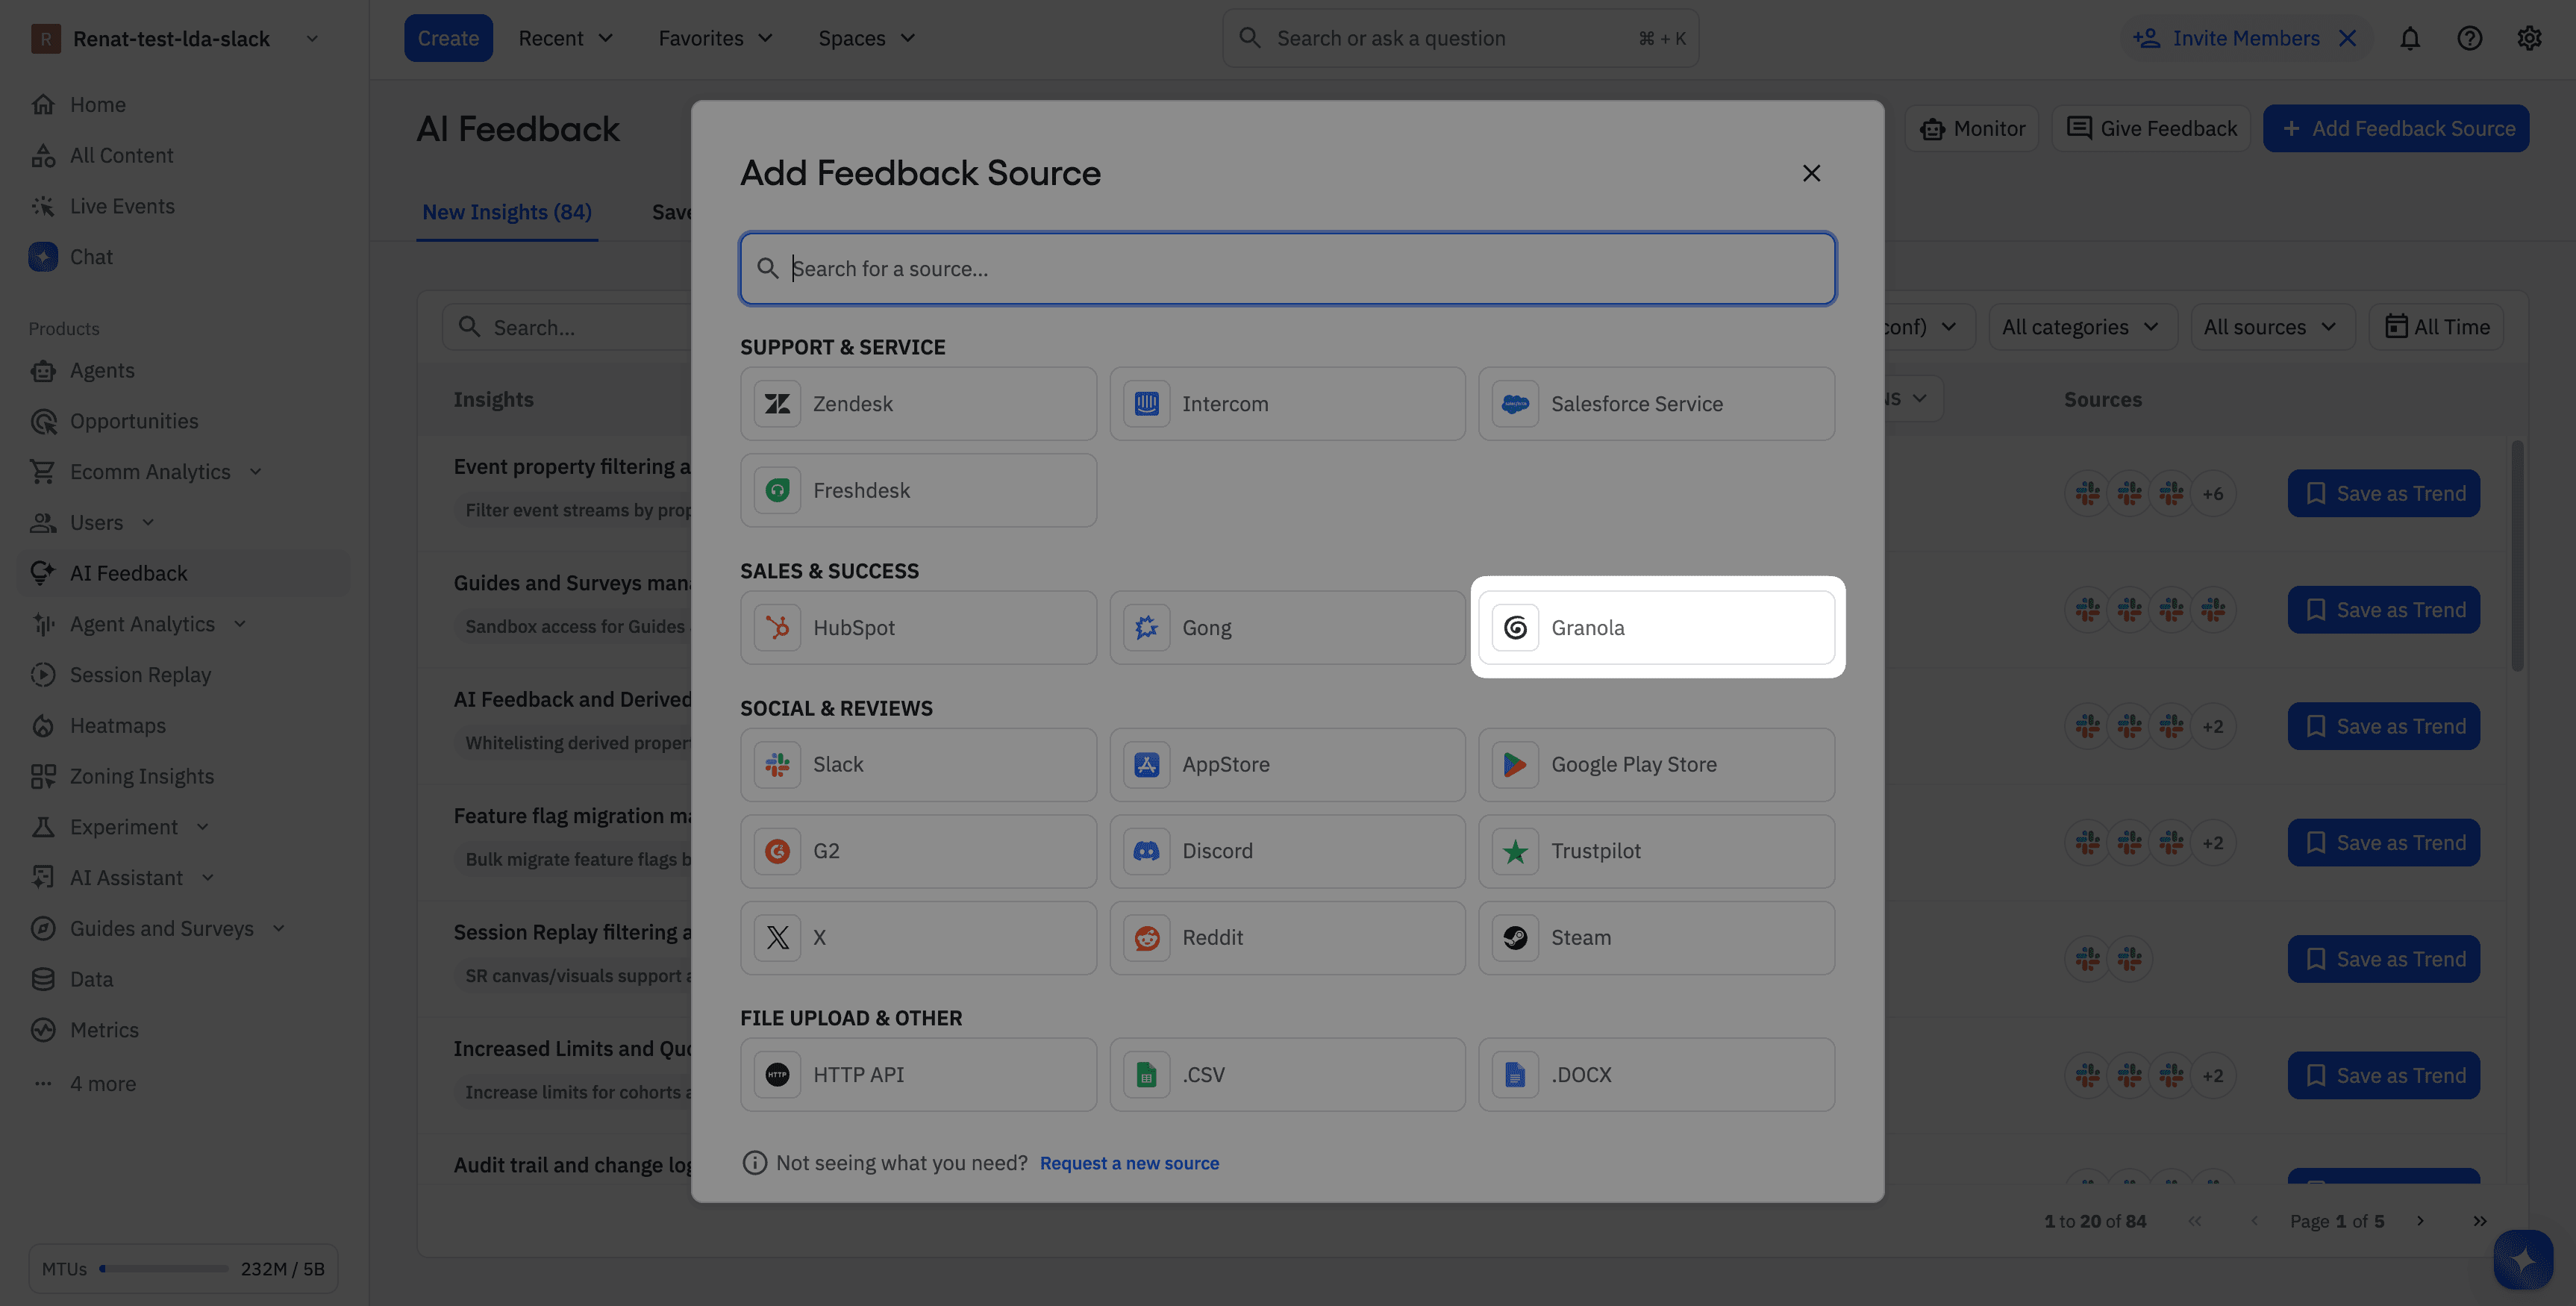Expand the Spaces menu
Screen dimensions: 2576x1306
(866, 39)
